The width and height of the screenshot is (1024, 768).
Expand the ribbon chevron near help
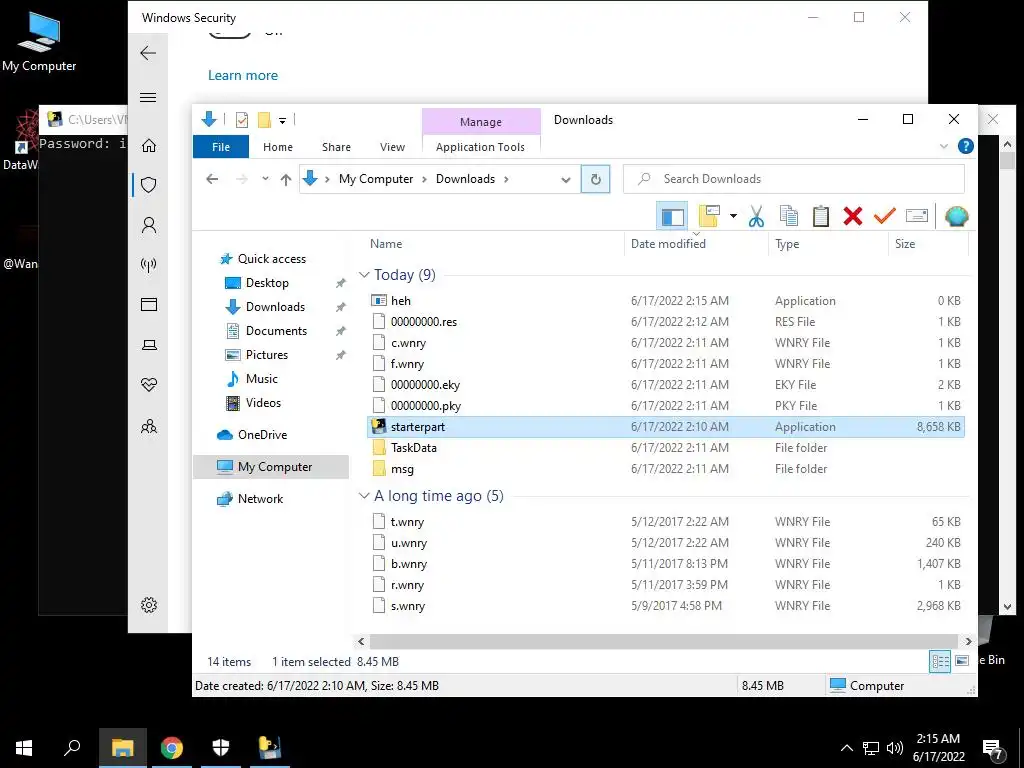point(944,146)
